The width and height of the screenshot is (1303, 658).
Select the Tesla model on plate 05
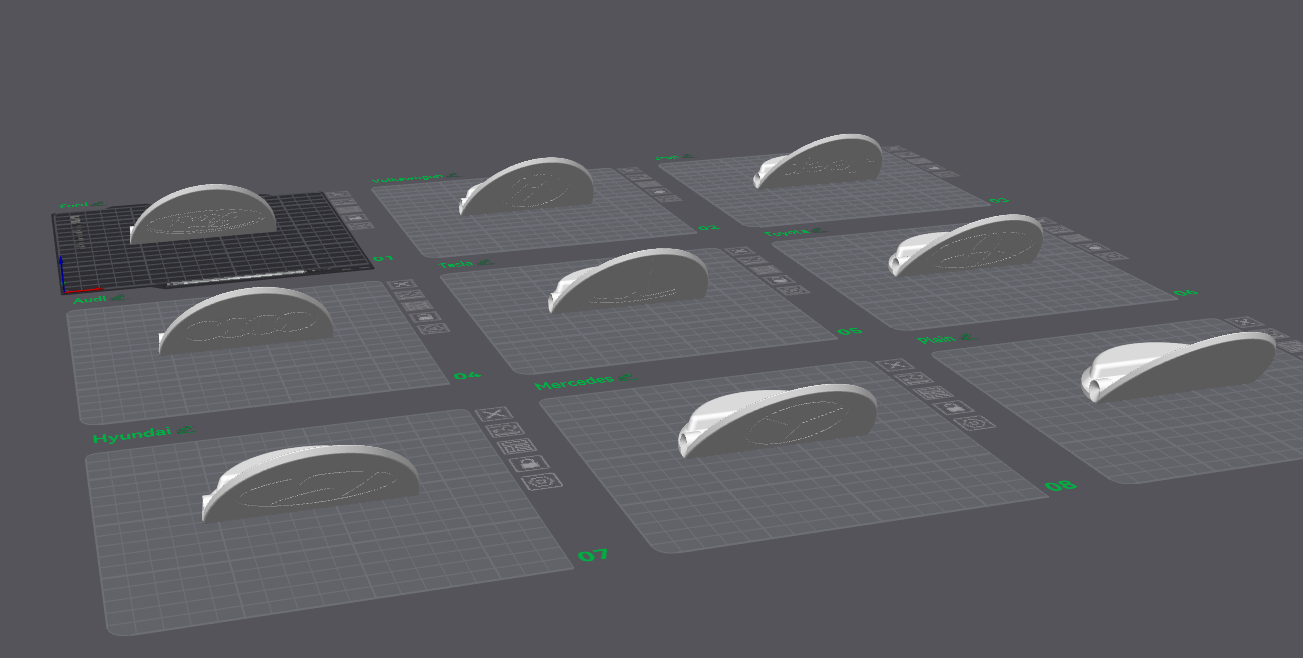click(628, 281)
